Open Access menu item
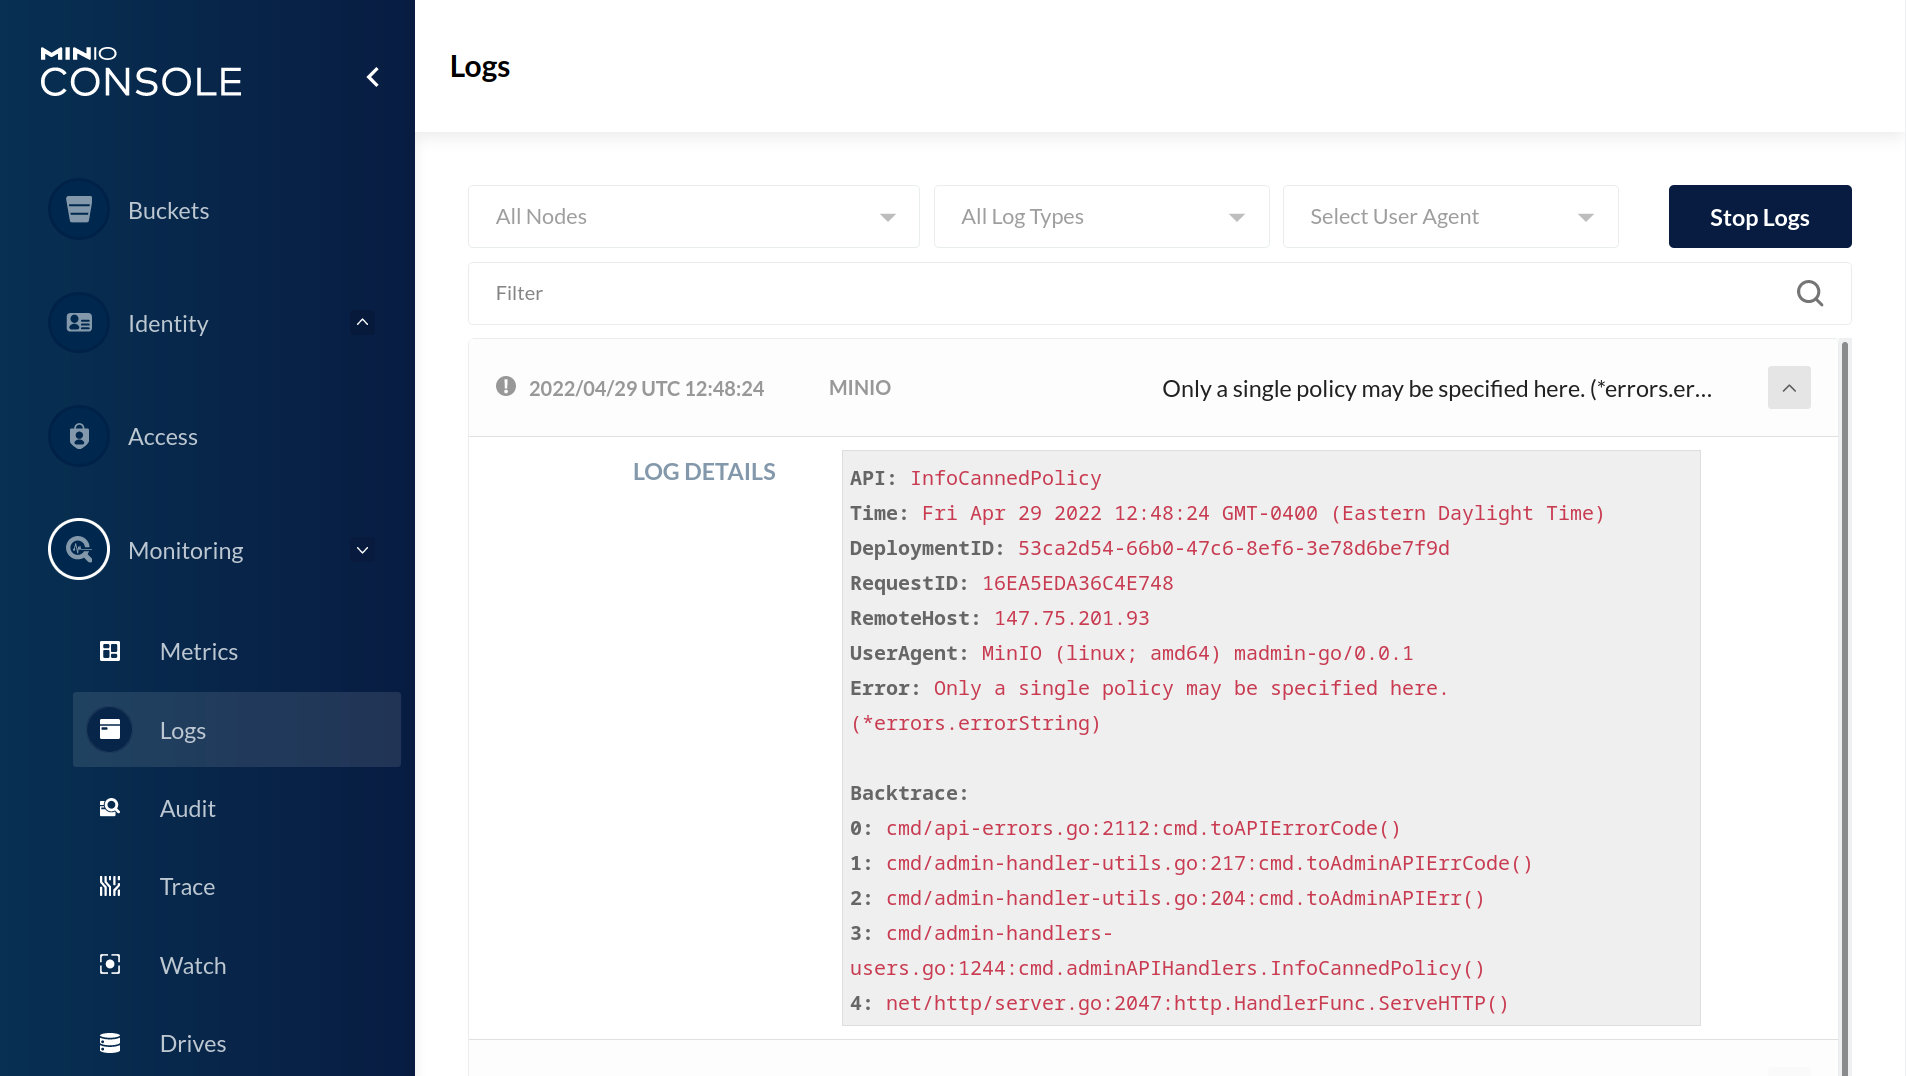Image resolution: width=1906 pixels, height=1076 pixels. coord(163,436)
